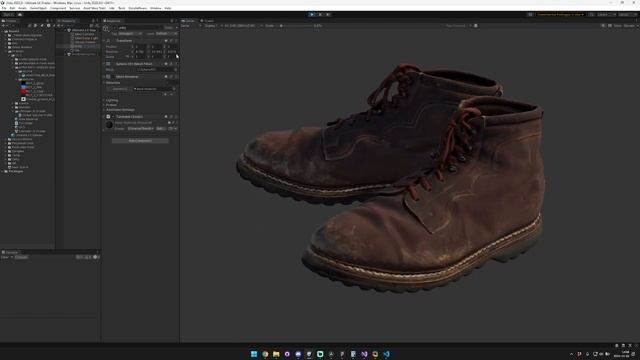Open the account dropdown in toolbar
640x360 pixels.
(8, 15)
